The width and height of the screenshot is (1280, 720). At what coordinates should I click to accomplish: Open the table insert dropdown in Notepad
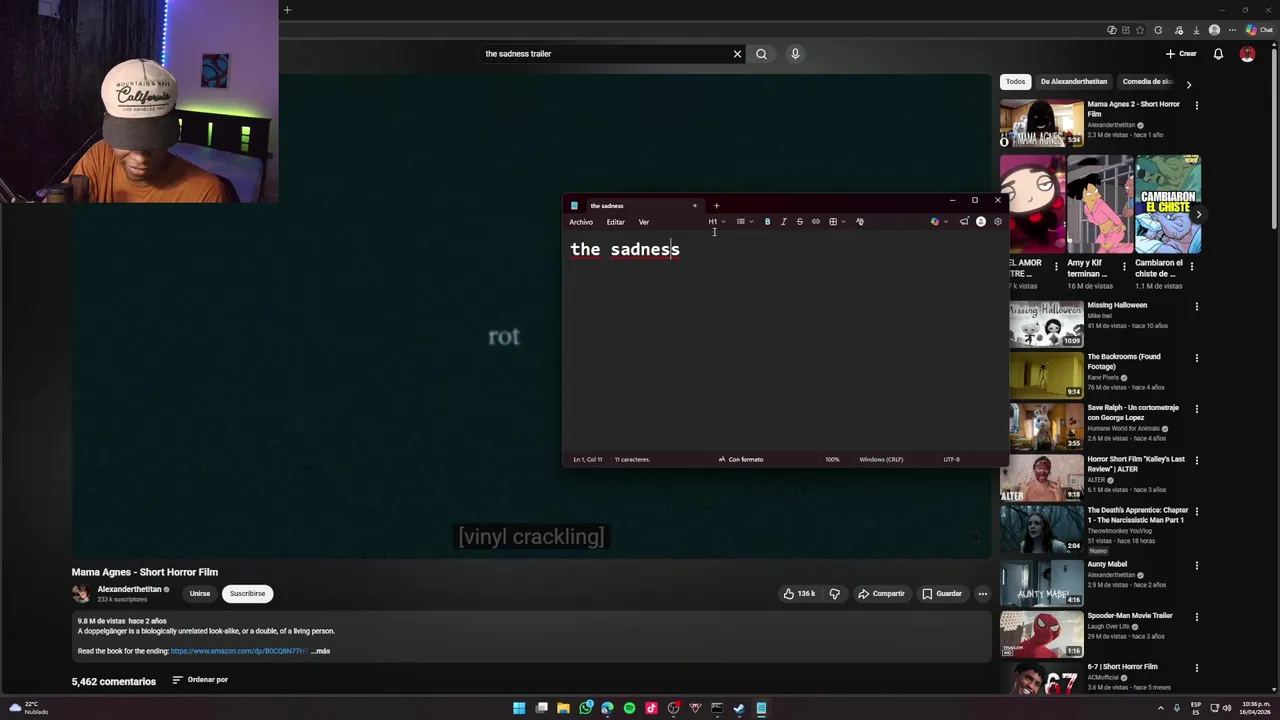click(x=836, y=222)
